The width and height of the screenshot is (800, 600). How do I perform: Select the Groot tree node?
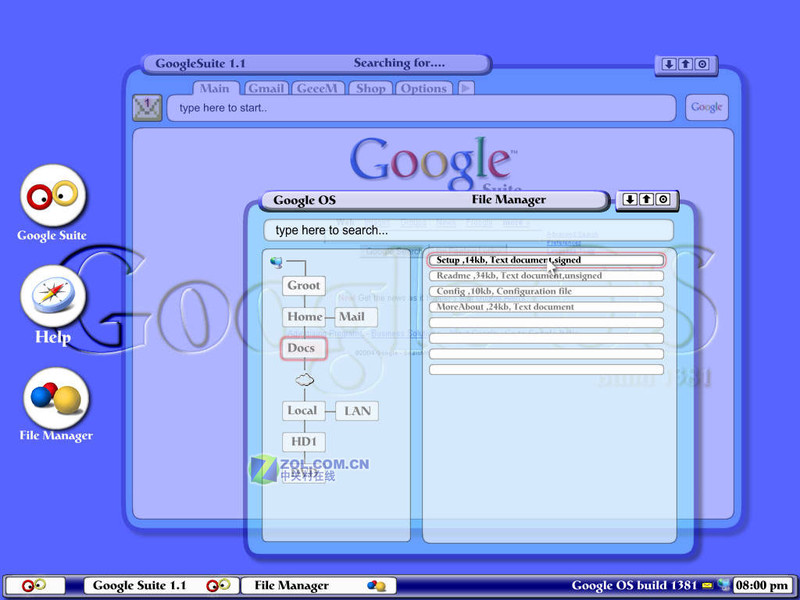(304, 285)
